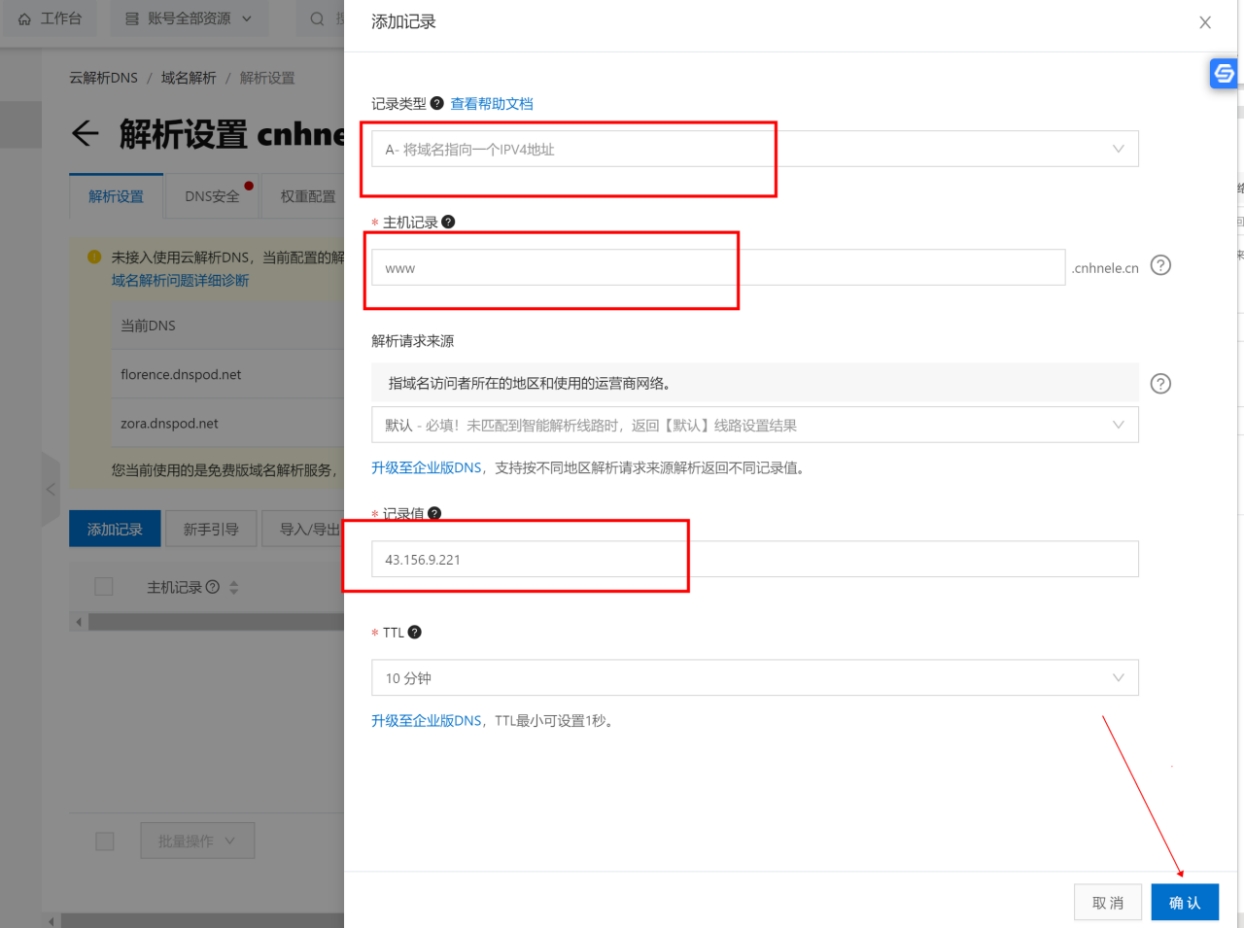Click the blue 添加记录 button
Screen dimensions: 1244x928
click(115, 529)
